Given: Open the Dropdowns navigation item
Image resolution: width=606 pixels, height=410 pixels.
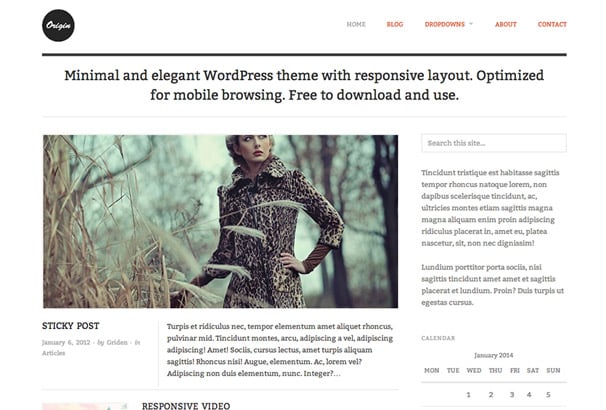Looking at the screenshot, I should point(444,24).
